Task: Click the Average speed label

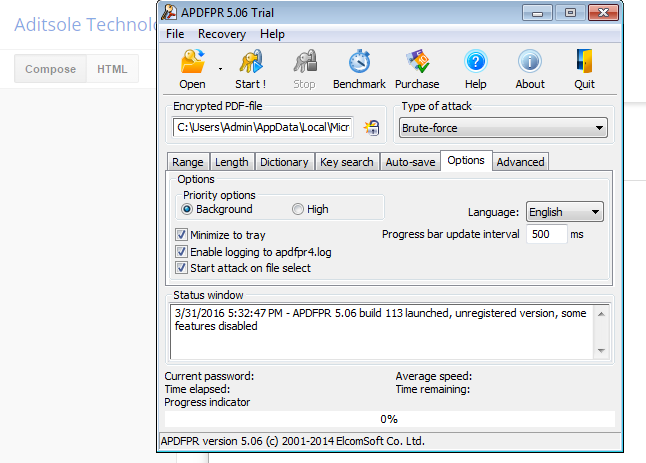Action: [x=434, y=376]
